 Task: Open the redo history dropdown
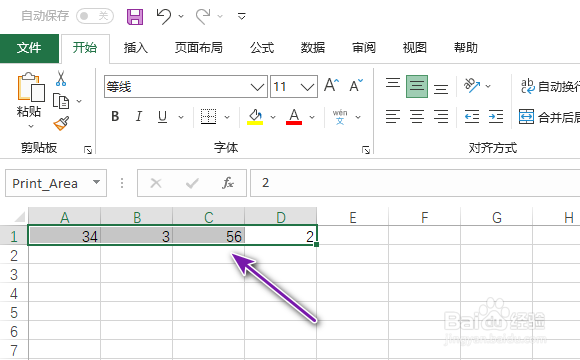click(220, 16)
